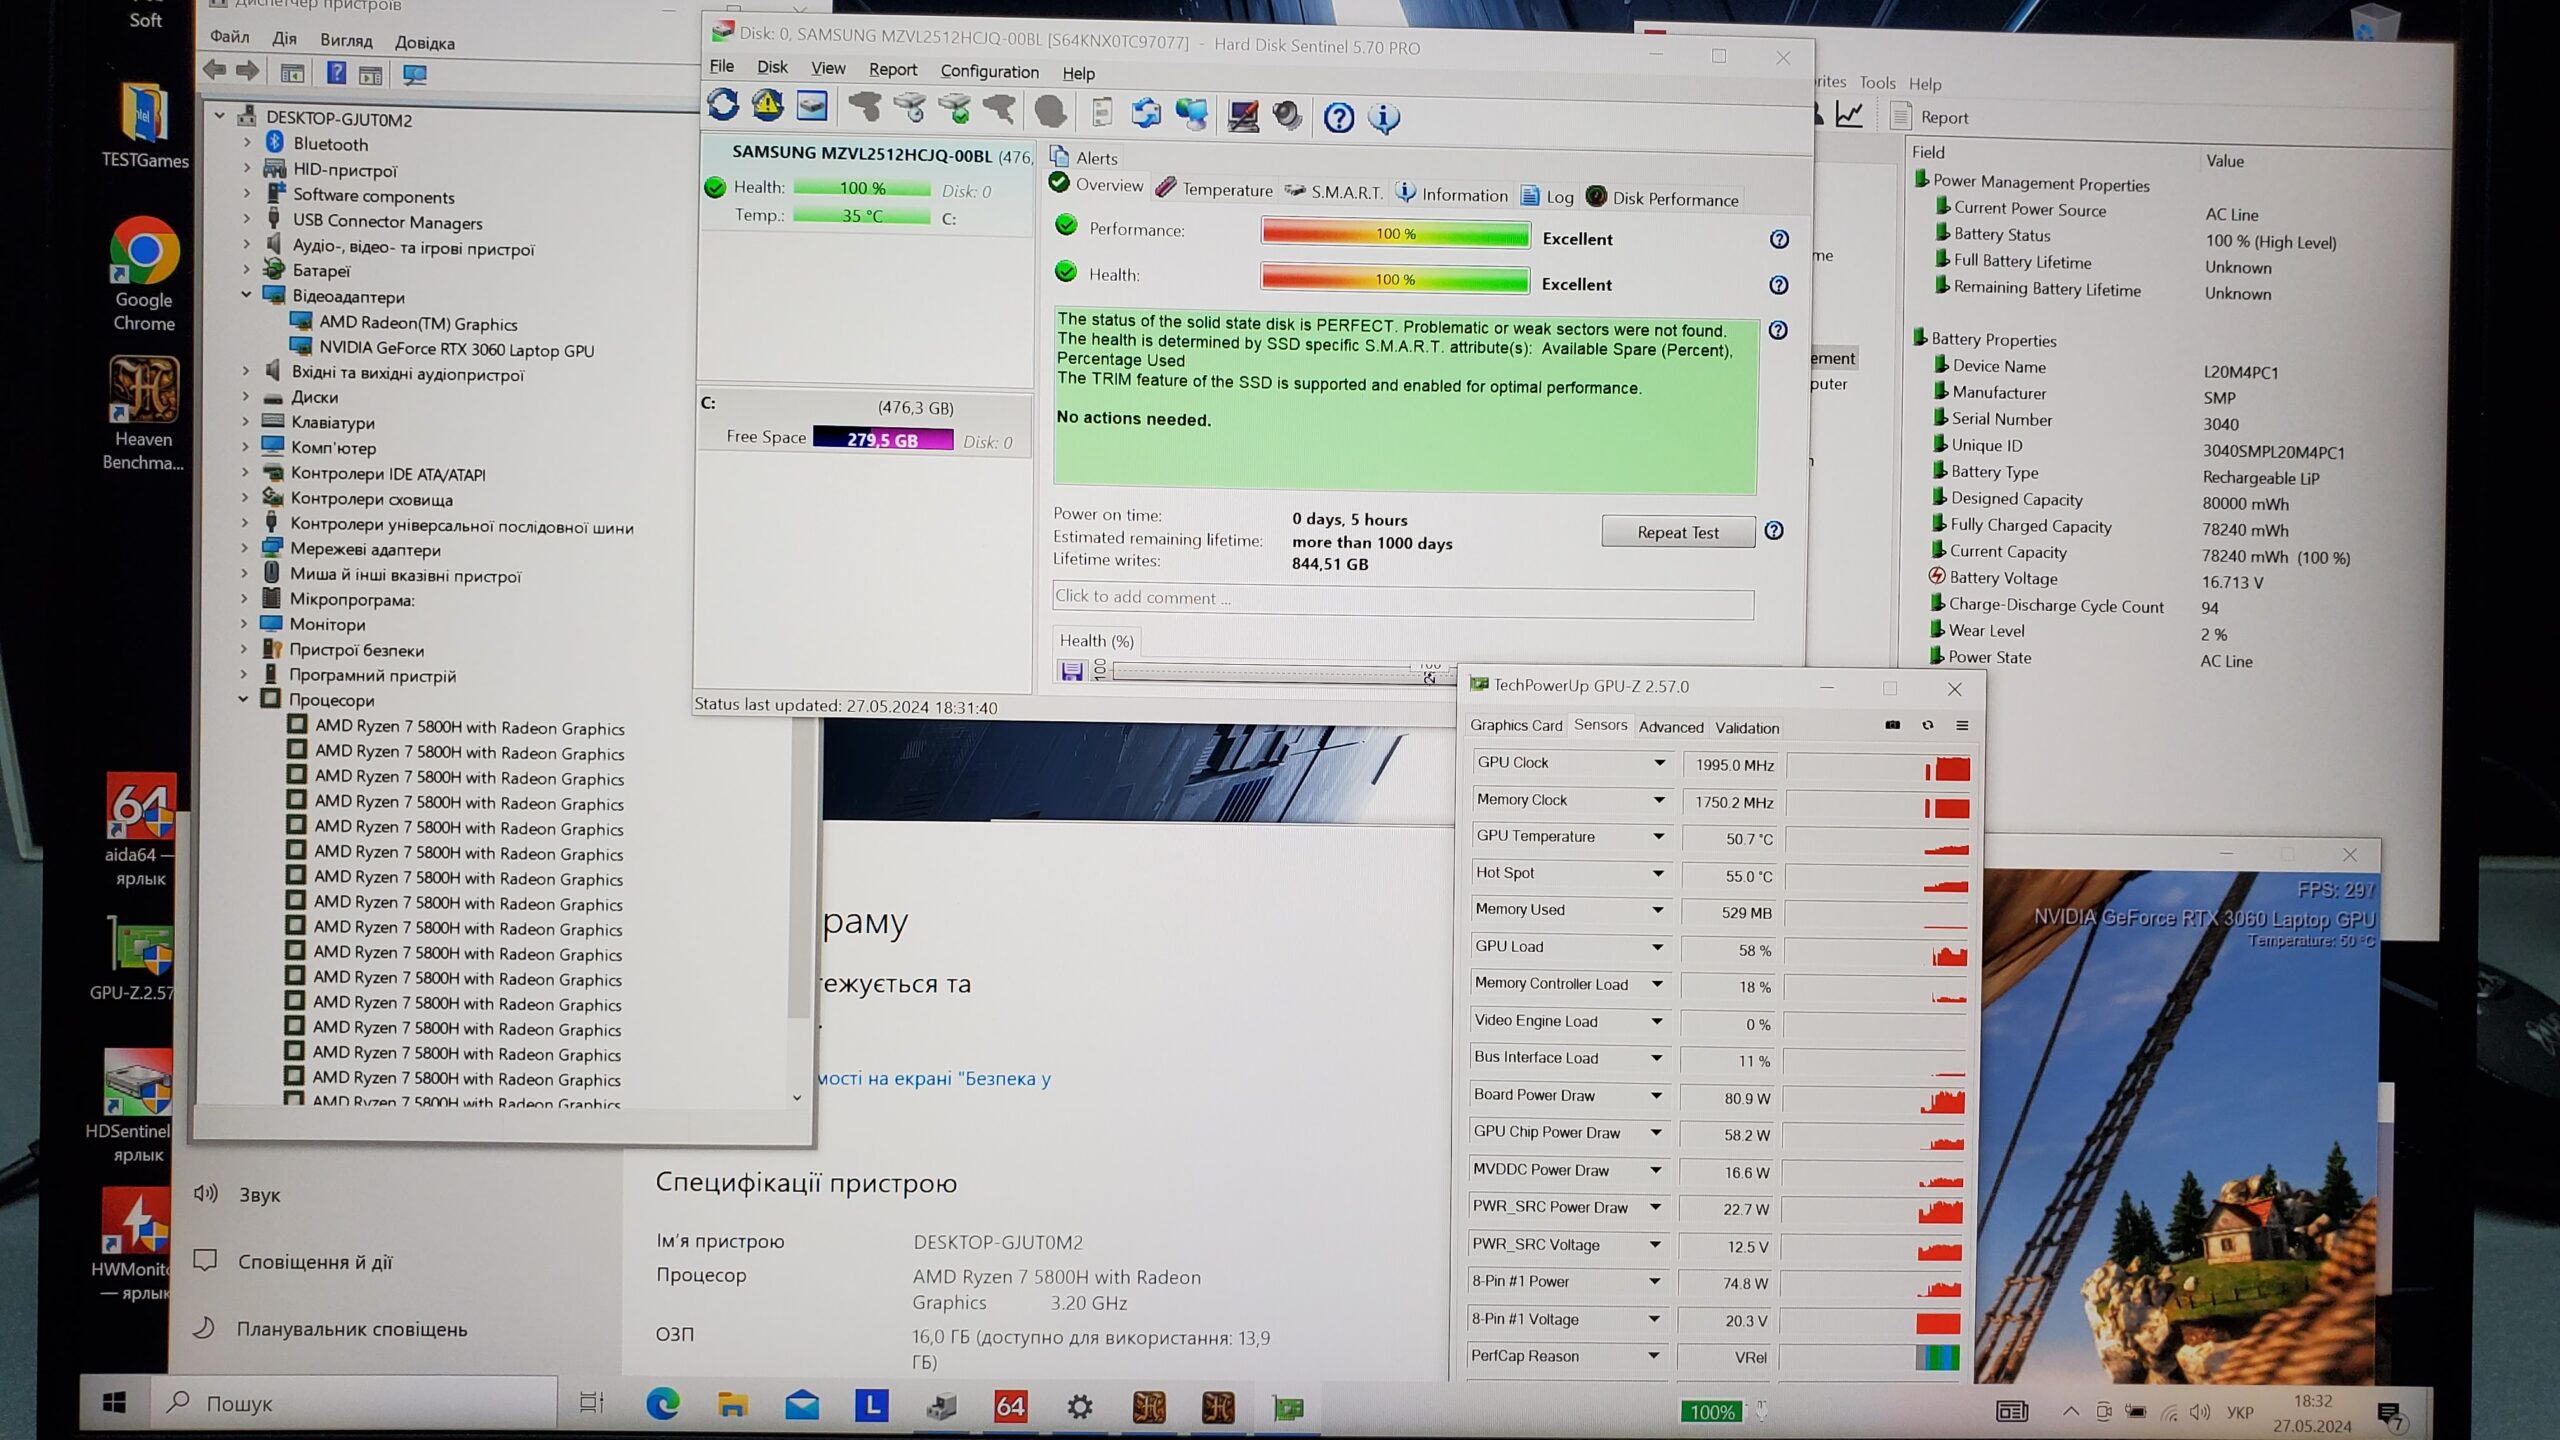Click the GPU-Z sensor refresh icon
2560x1440 pixels.
pos(1928,725)
